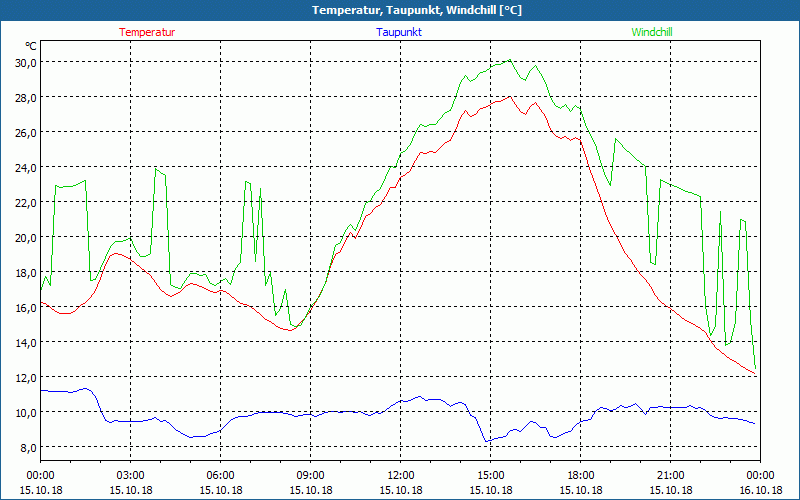
Task: Select the 20,0 y-axis label
Action: (24, 237)
